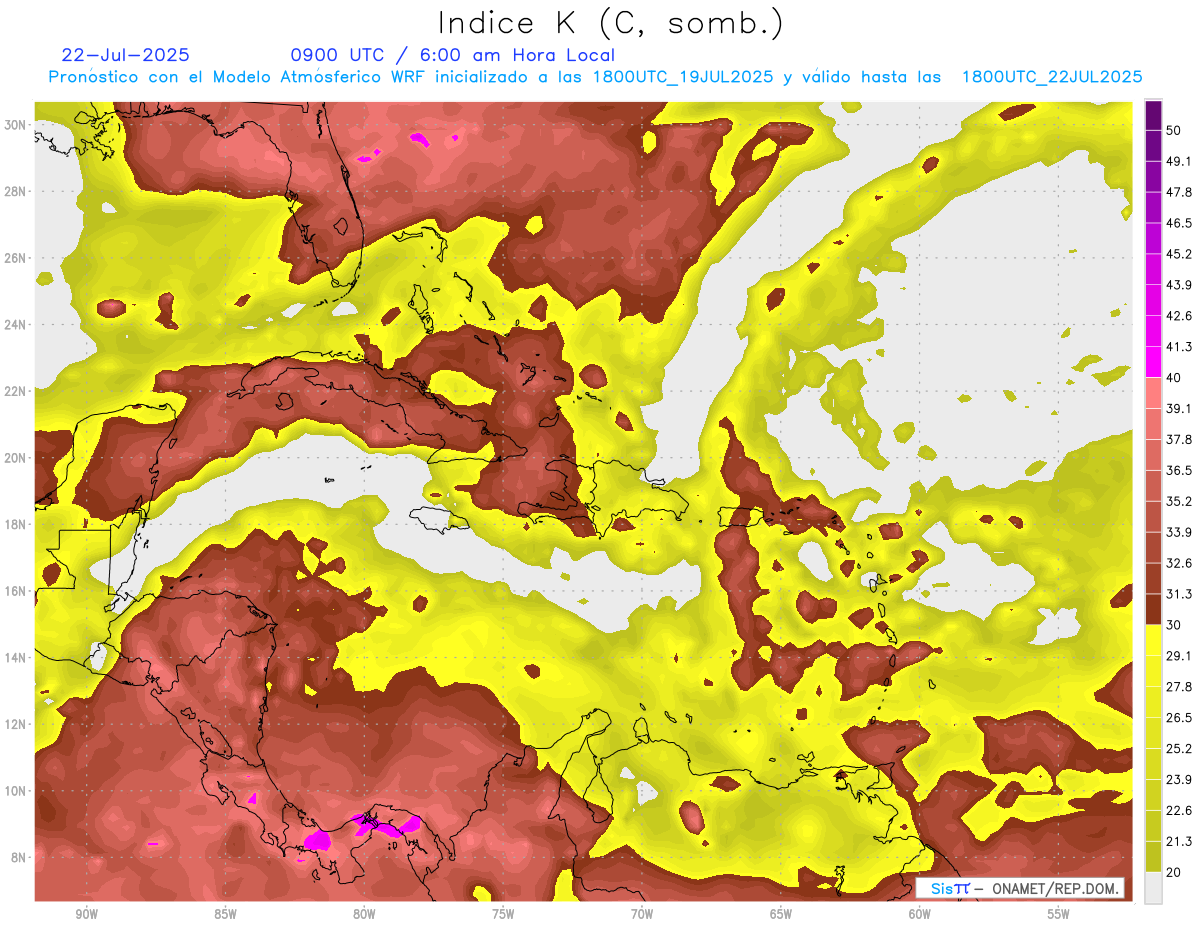This screenshot has height=927, width=1200.
Task: Select the colorbar value 21.3
Action: pos(1178,842)
